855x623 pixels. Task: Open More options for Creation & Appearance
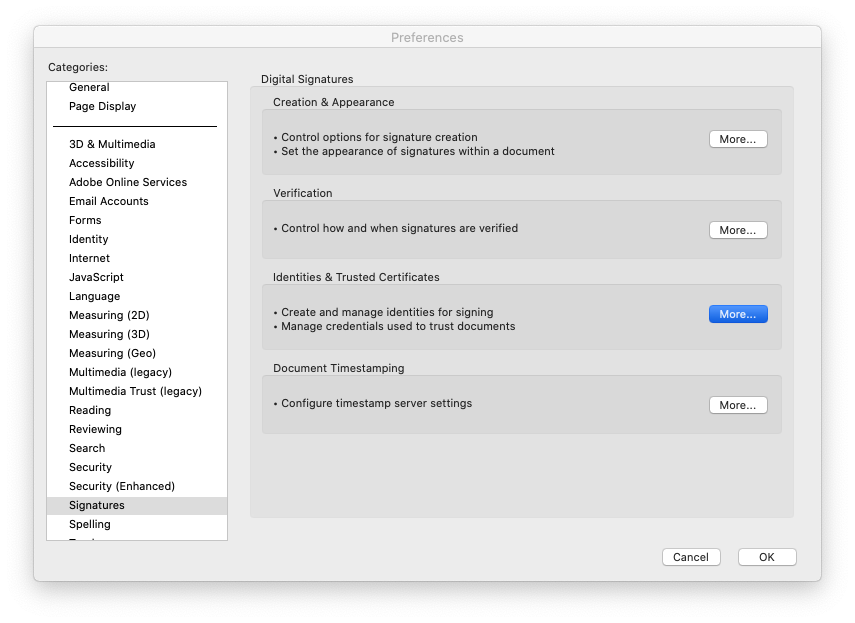tap(737, 139)
